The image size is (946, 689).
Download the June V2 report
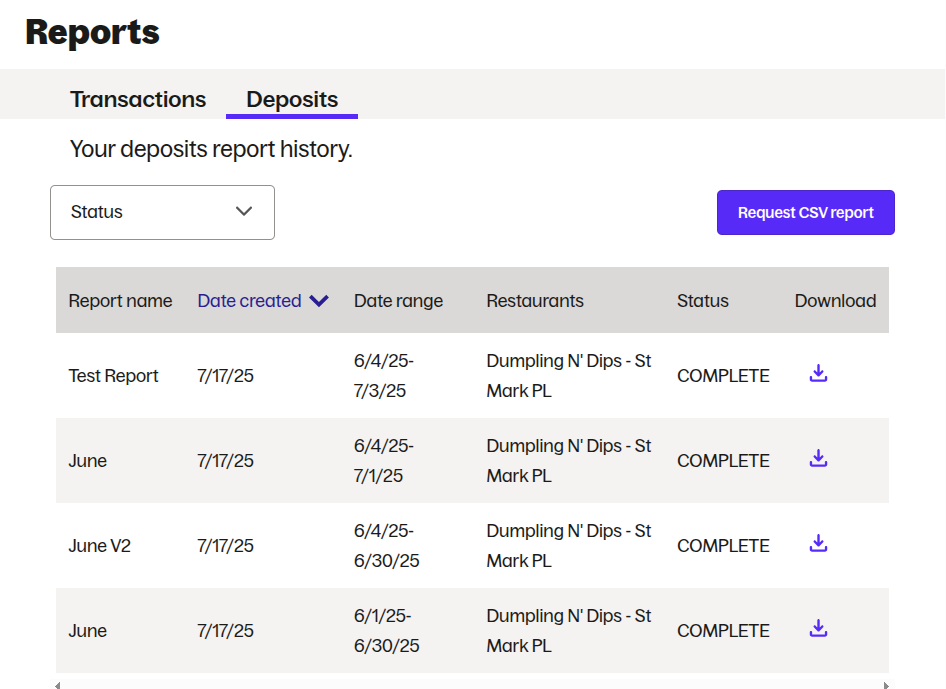point(818,544)
